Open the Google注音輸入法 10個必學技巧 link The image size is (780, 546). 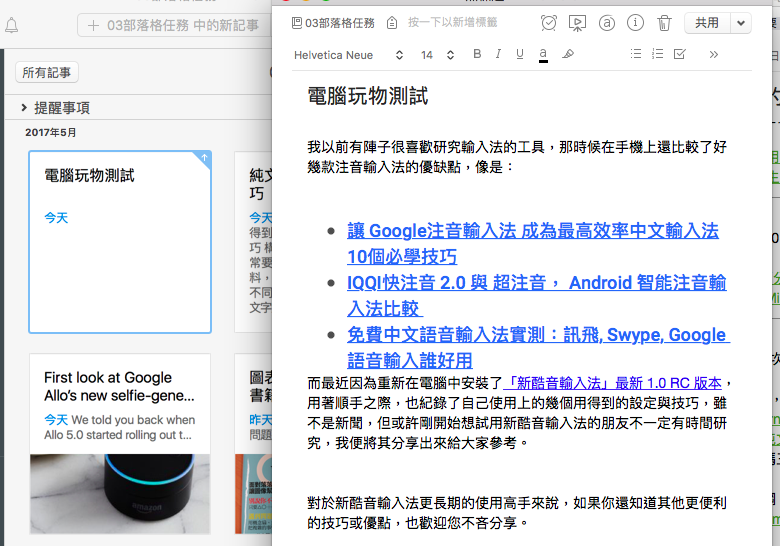533,244
